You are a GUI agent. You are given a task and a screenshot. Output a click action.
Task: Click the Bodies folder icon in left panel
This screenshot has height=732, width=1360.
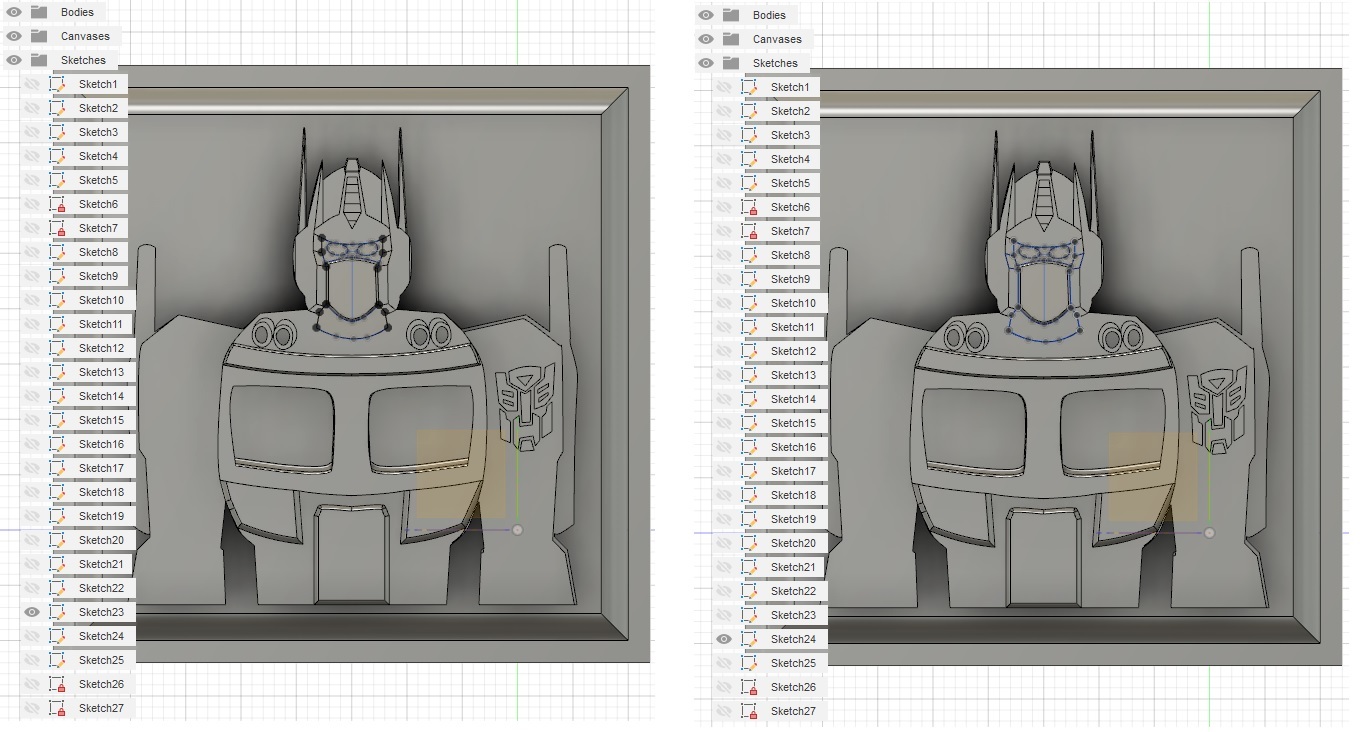39,12
